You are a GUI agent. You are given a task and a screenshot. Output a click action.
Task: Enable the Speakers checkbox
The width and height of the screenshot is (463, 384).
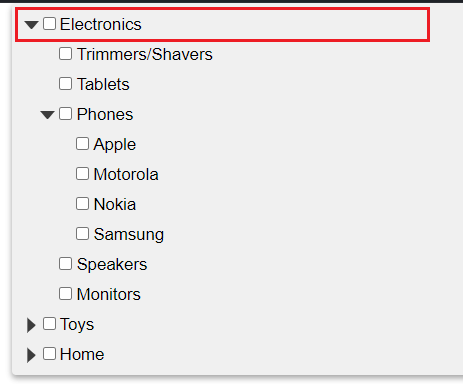tap(65, 264)
